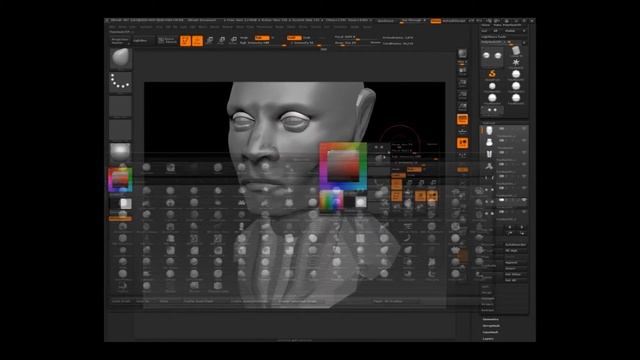Toggle the orange Persp perspective button
The image size is (640, 360).
[462, 119]
